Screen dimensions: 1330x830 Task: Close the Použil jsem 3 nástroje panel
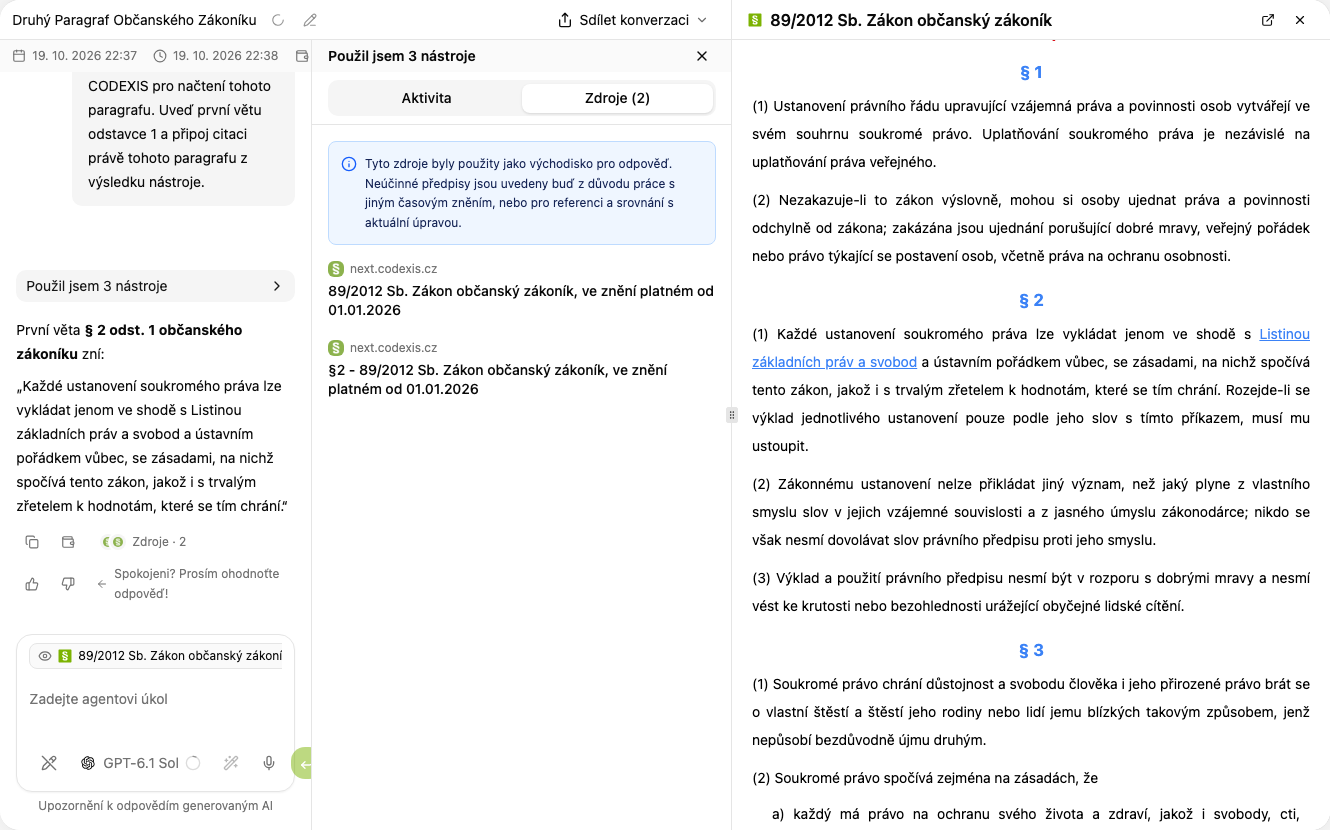click(702, 56)
